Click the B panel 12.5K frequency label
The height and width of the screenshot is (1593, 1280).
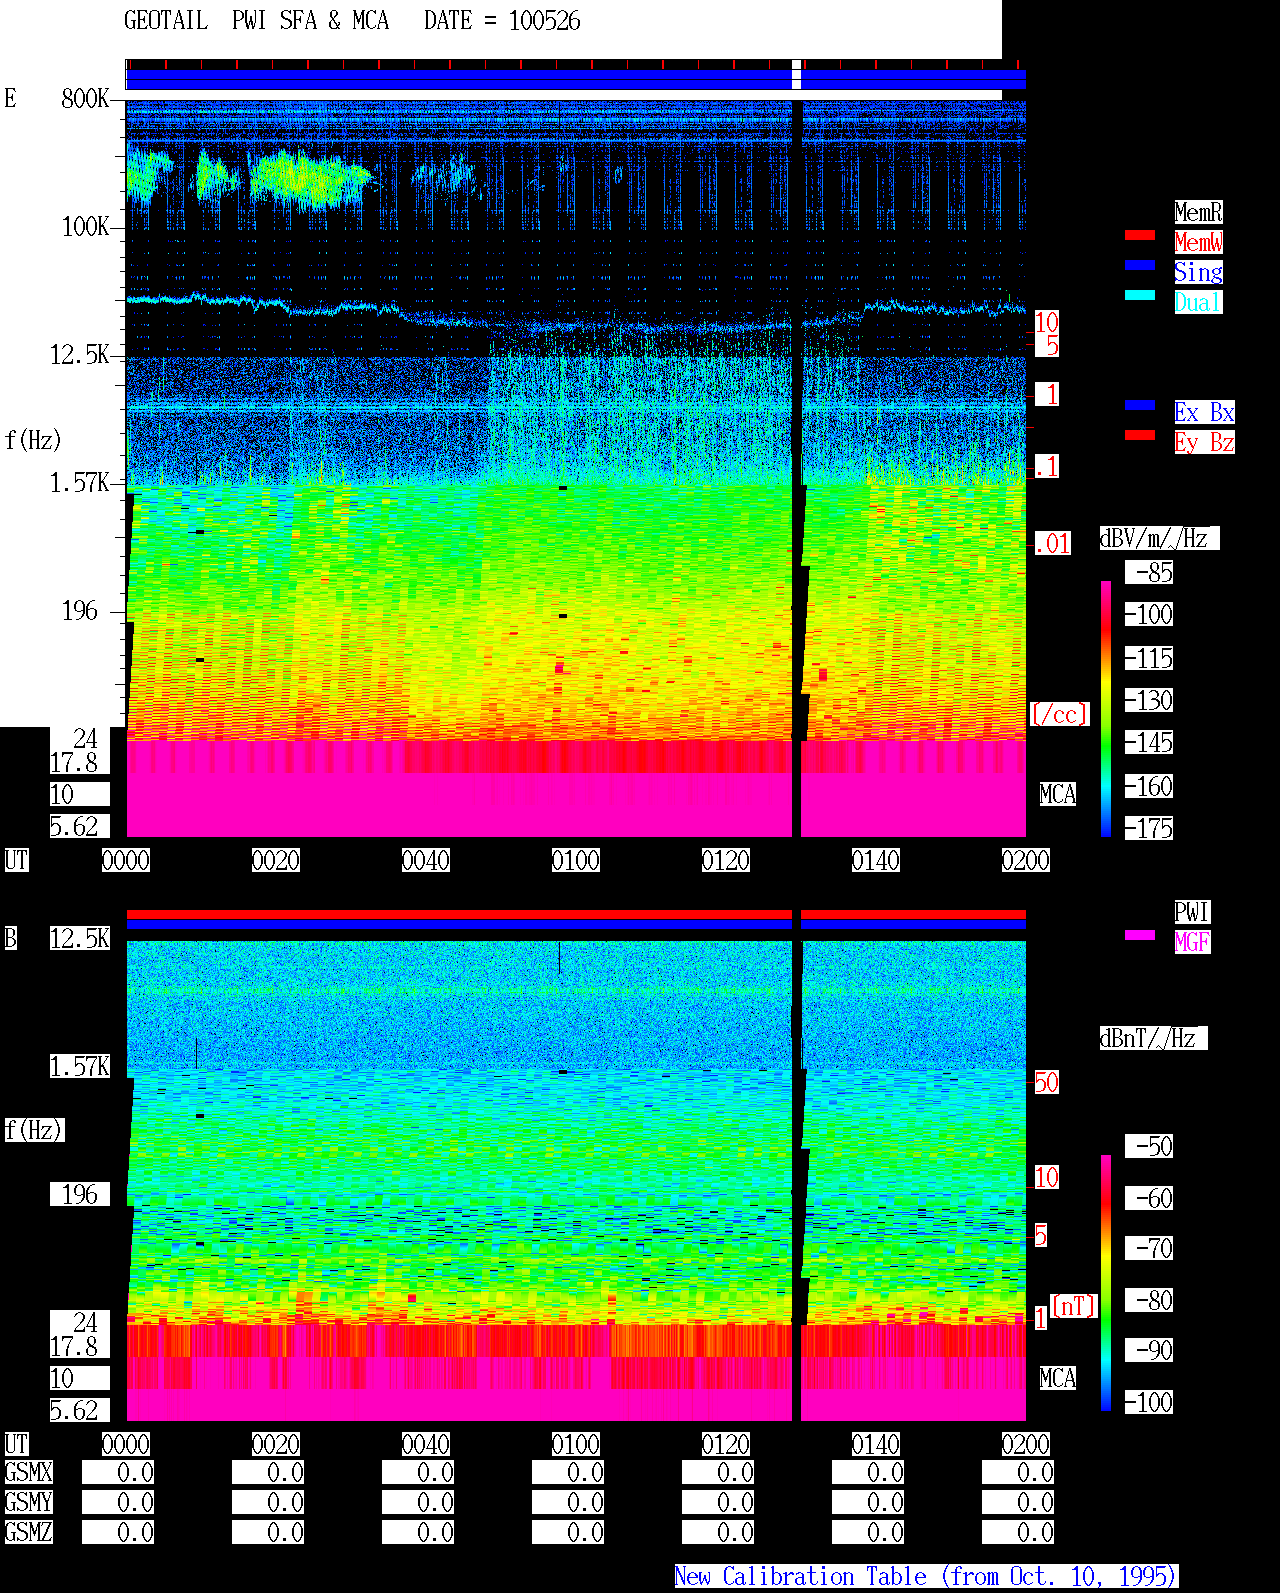(x=79, y=938)
